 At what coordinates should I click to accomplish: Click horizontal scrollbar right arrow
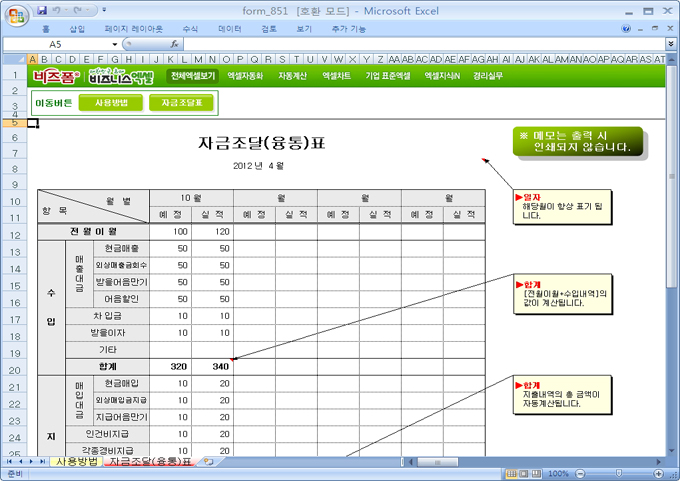coord(658,462)
